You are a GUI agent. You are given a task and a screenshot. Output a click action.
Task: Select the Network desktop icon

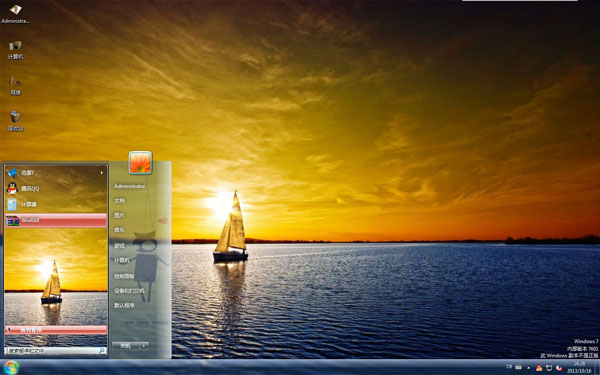15,85
